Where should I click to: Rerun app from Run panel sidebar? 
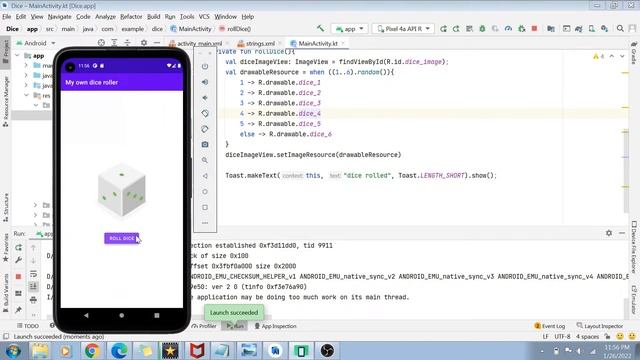(x=18, y=248)
